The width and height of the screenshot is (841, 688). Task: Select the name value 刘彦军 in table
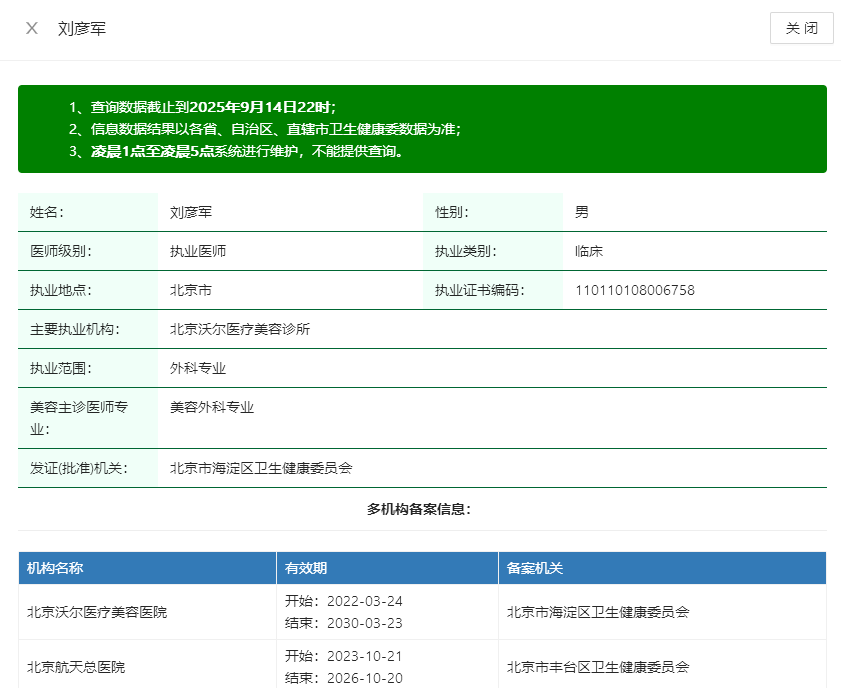191,212
